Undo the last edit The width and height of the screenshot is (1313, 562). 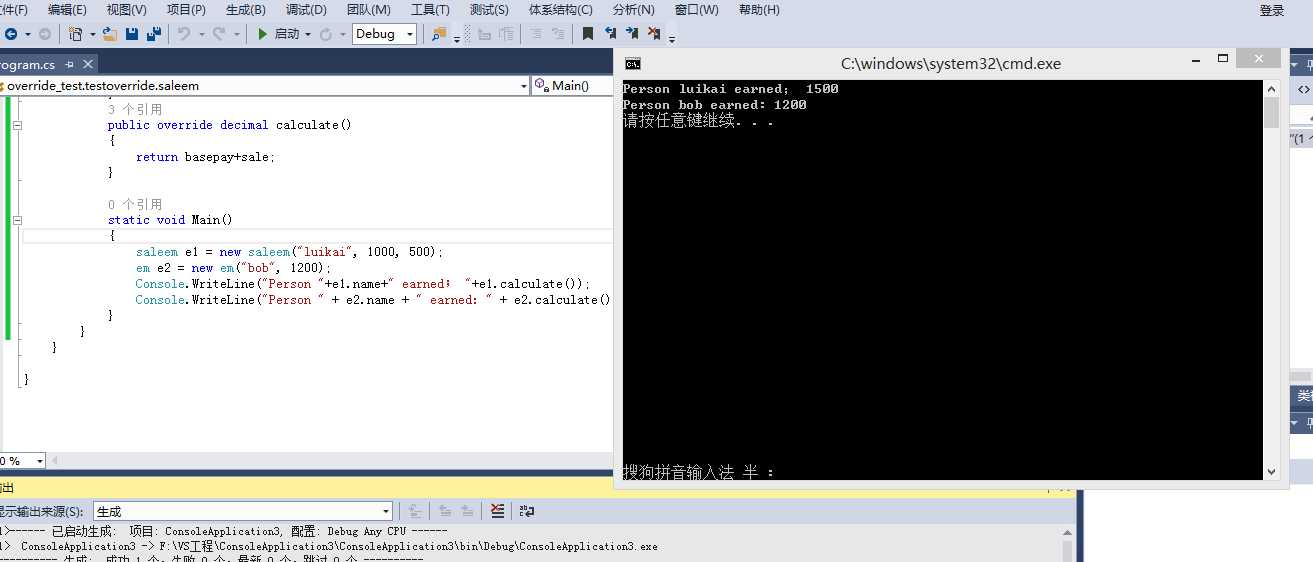pos(184,34)
